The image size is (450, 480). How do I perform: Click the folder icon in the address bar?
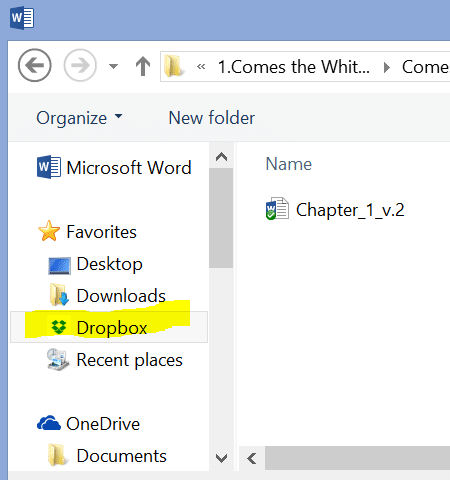[x=173, y=66]
